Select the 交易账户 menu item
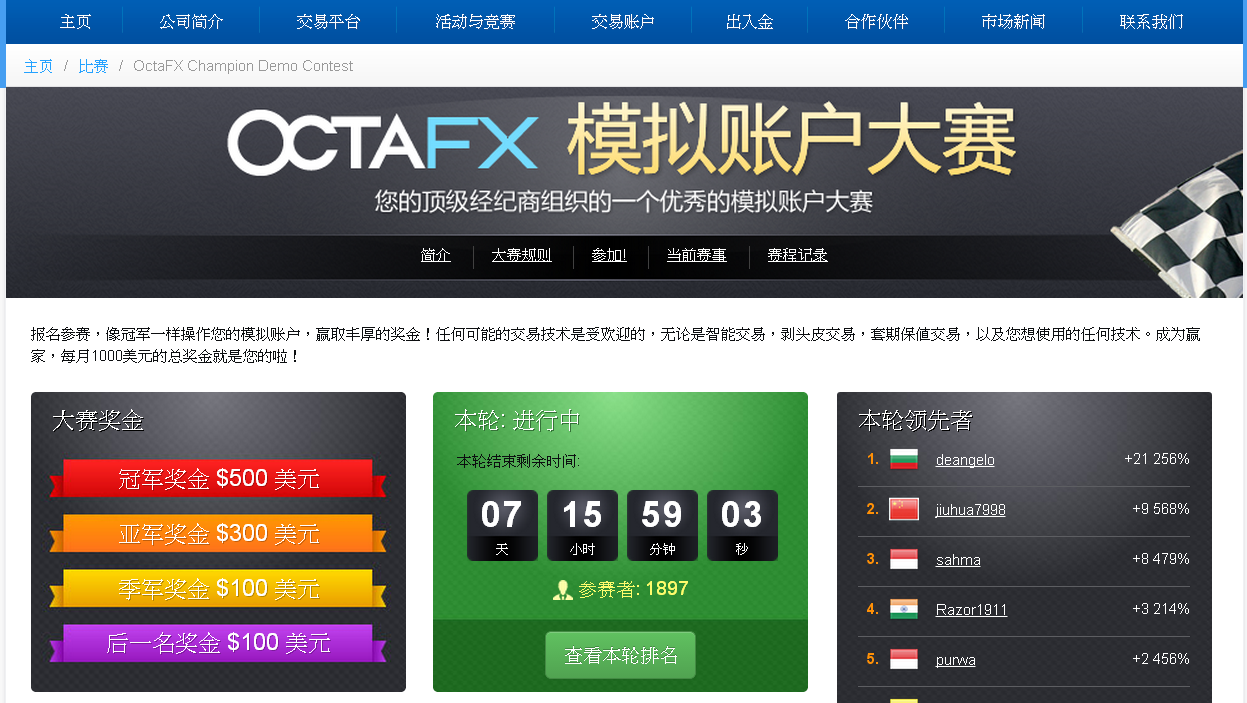The image size is (1247, 703). click(x=622, y=21)
